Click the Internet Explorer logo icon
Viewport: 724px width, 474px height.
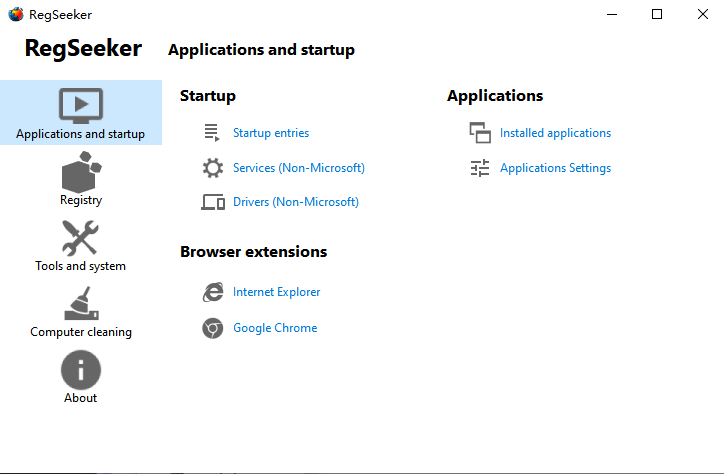[x=212, y=292]
